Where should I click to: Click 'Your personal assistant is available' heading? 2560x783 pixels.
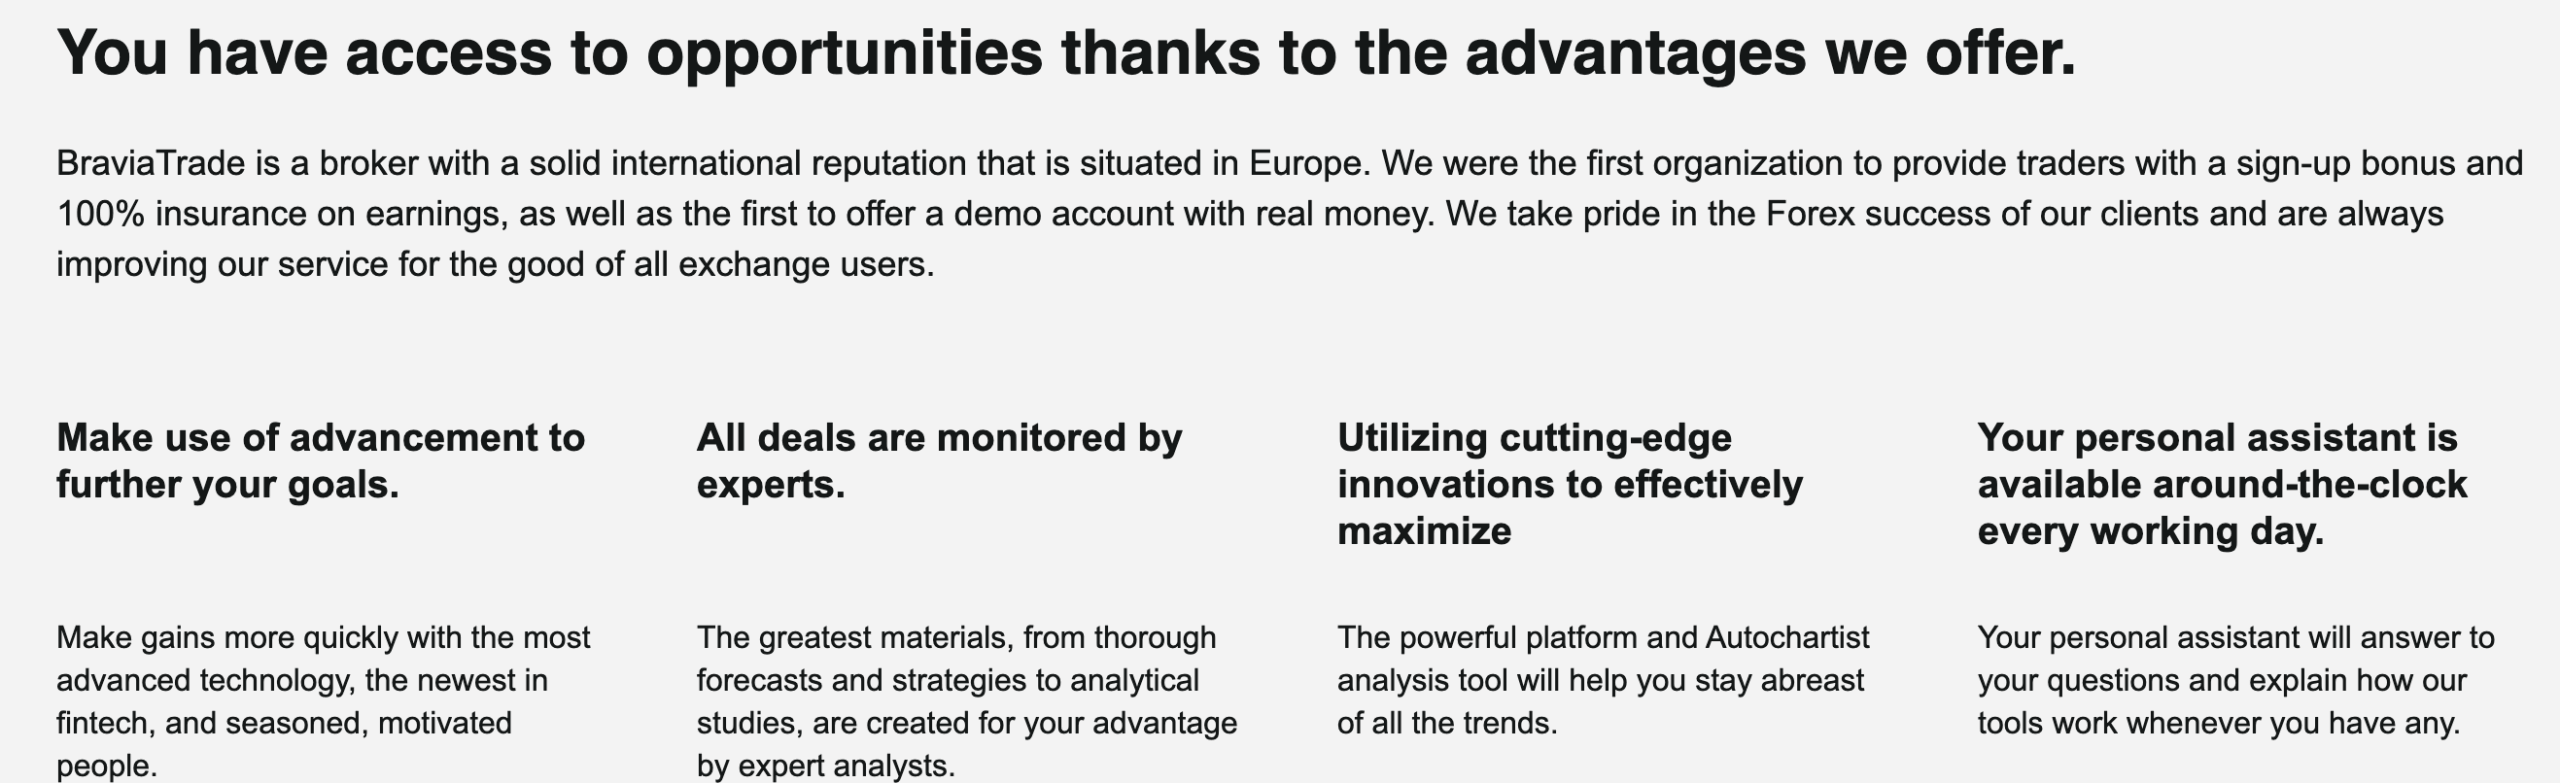[2222, 484]
